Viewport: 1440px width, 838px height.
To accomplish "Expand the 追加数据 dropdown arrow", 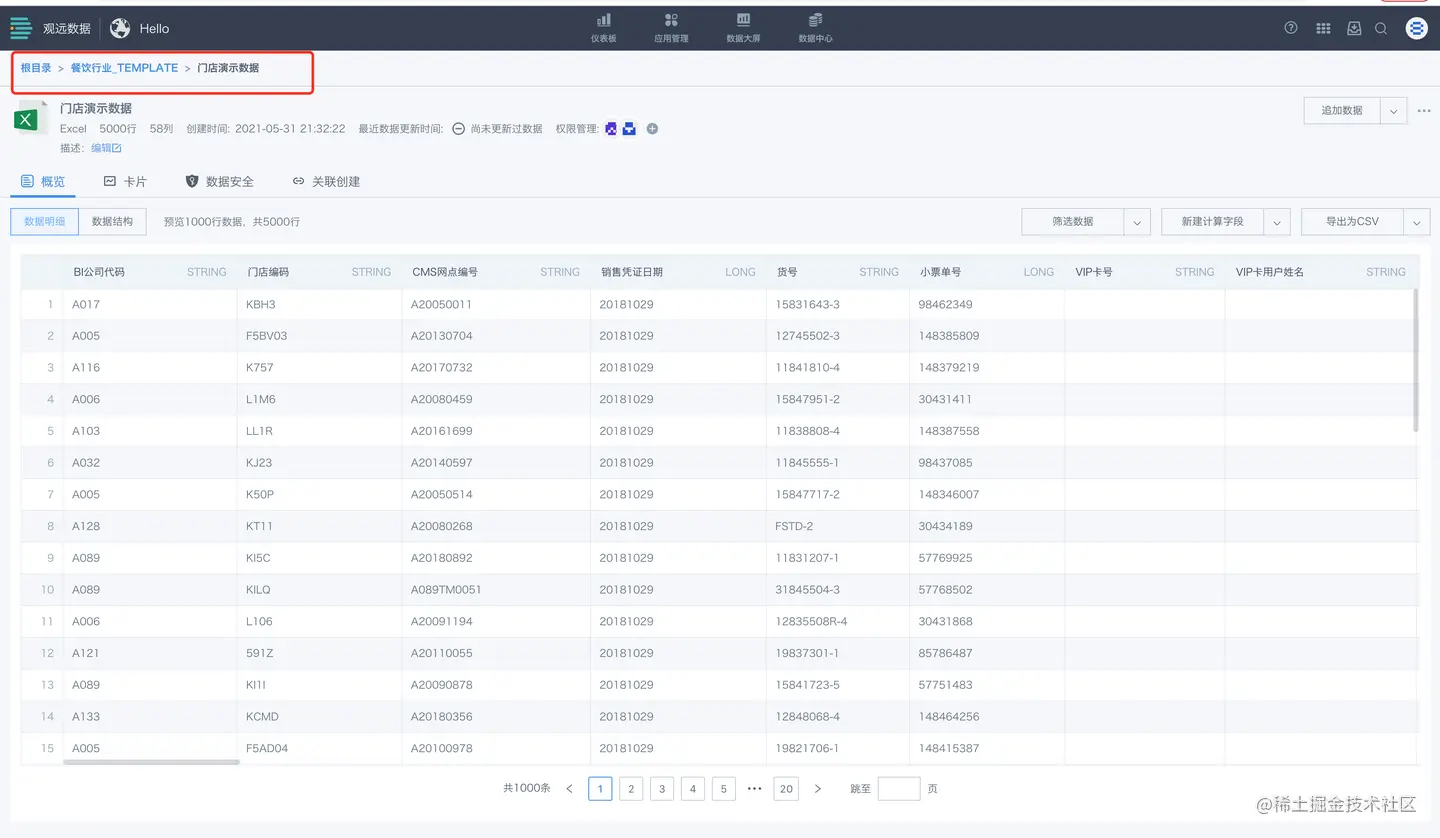I will (x=1394, y=110).
